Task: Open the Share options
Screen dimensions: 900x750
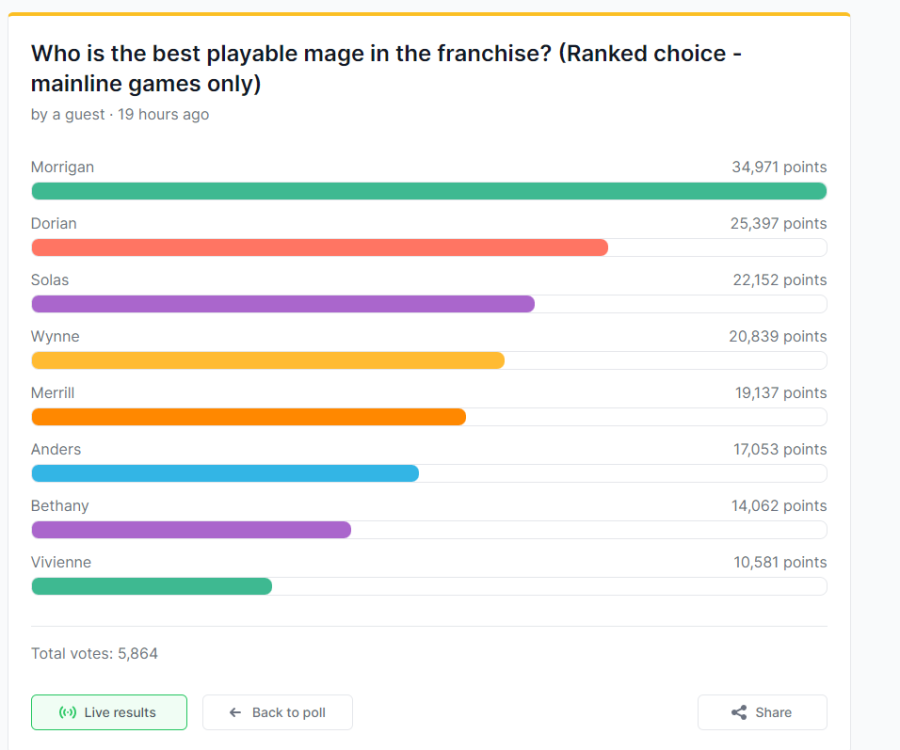Action: tap(762, 713)
